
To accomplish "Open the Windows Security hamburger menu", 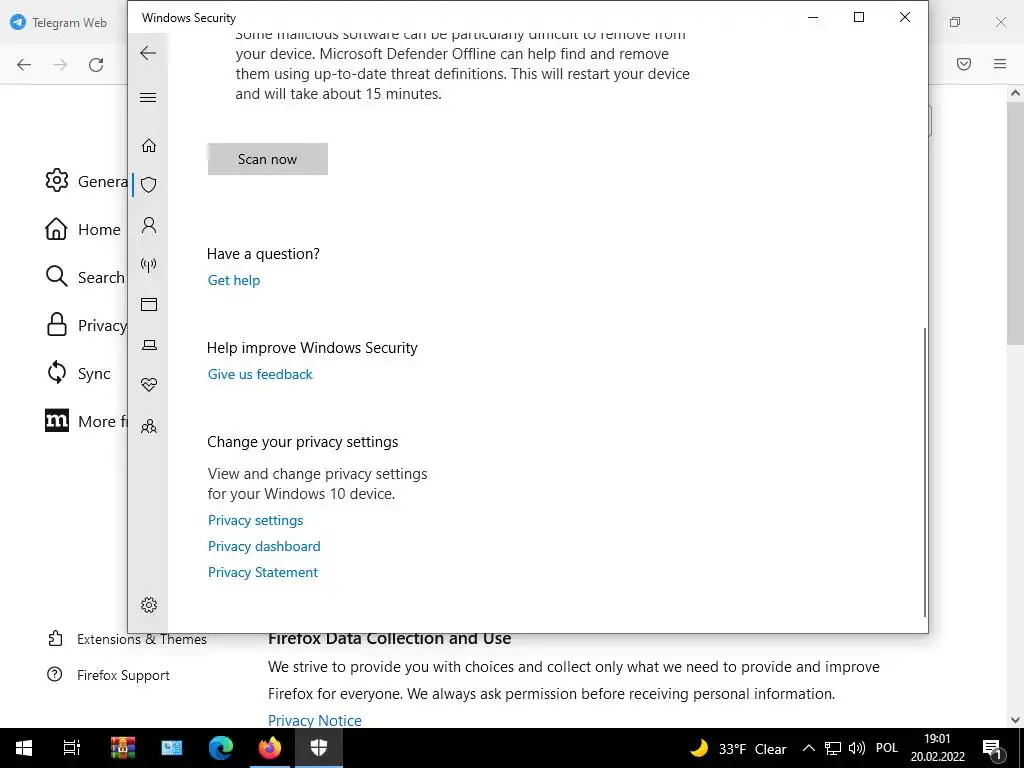I will pyautogui.click(x=148, y=97).
